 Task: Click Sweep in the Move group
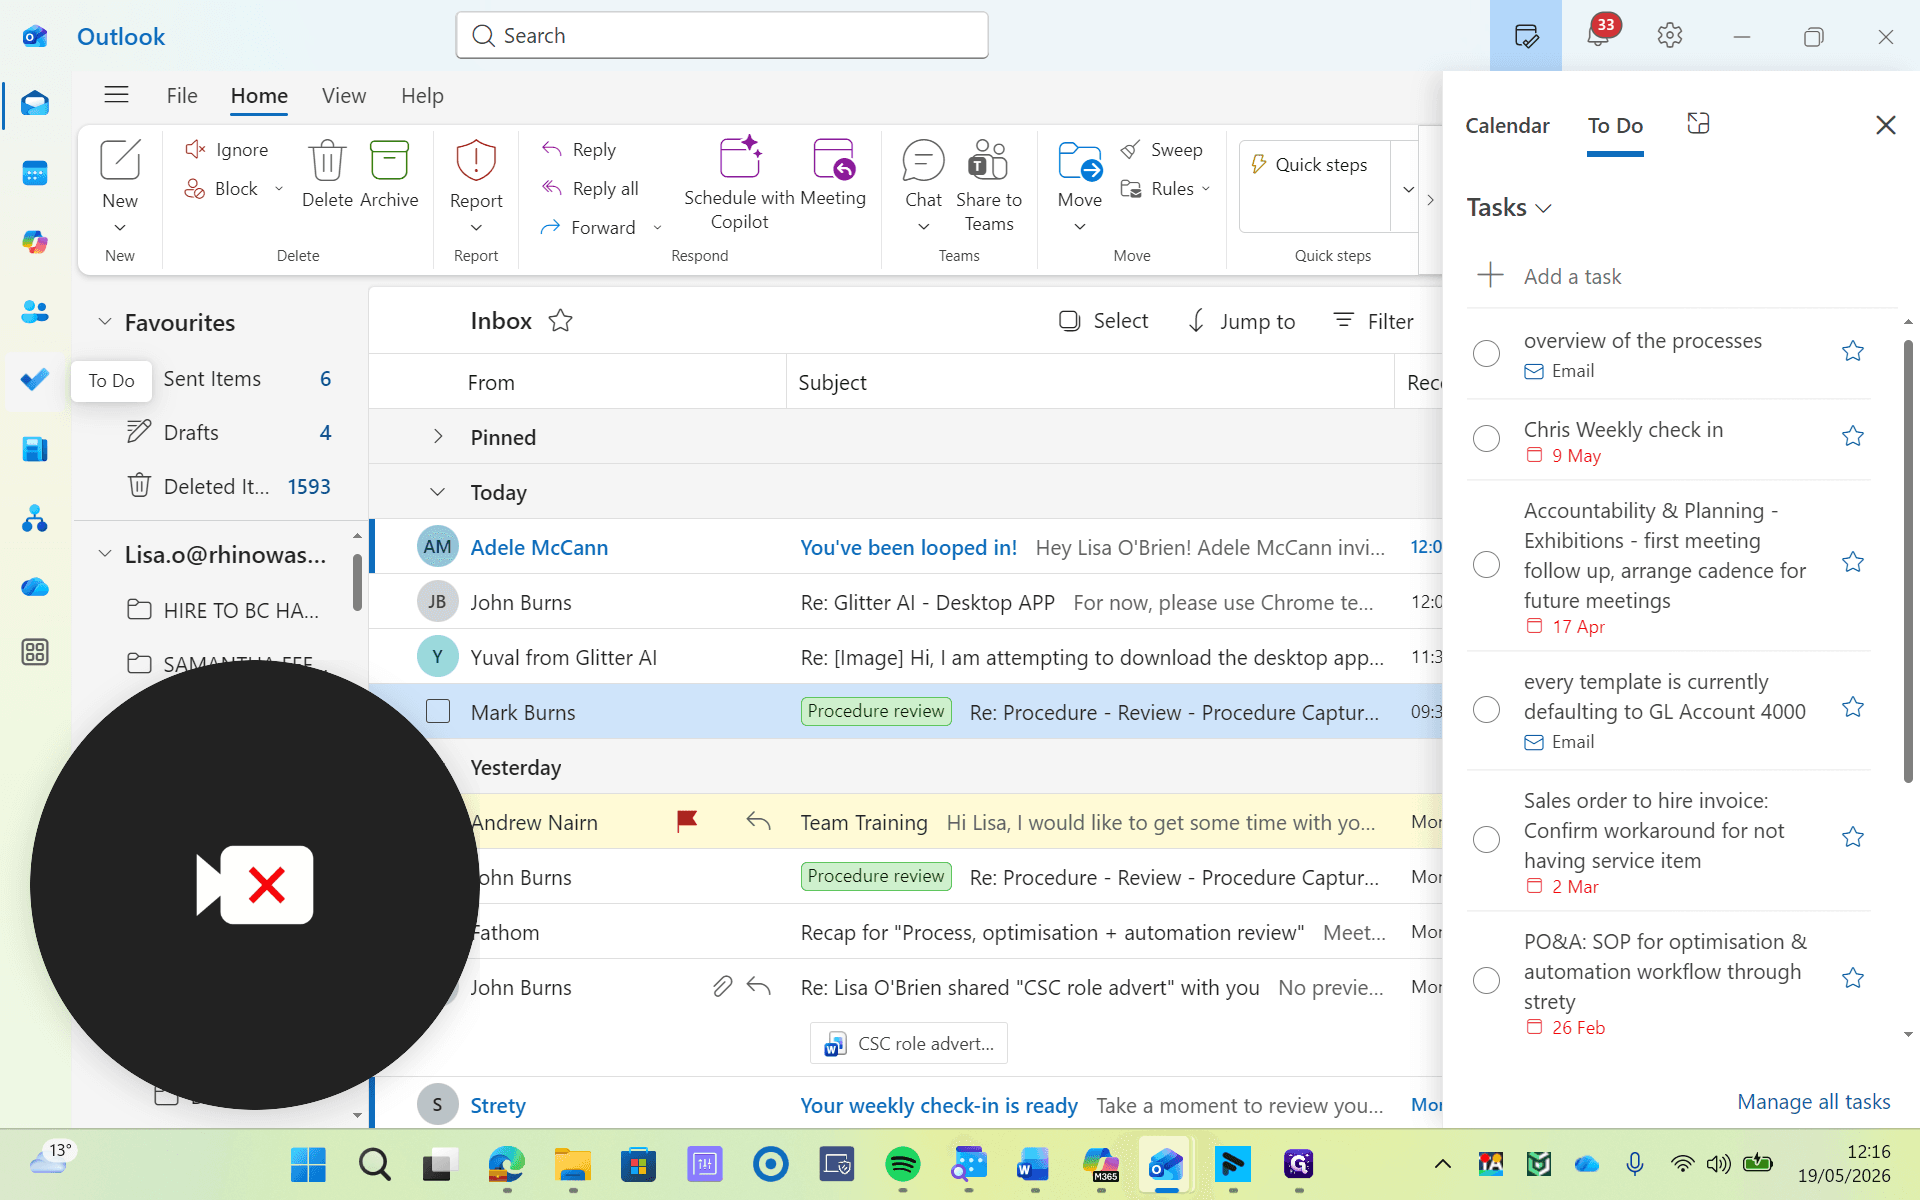coord(1162,150)
